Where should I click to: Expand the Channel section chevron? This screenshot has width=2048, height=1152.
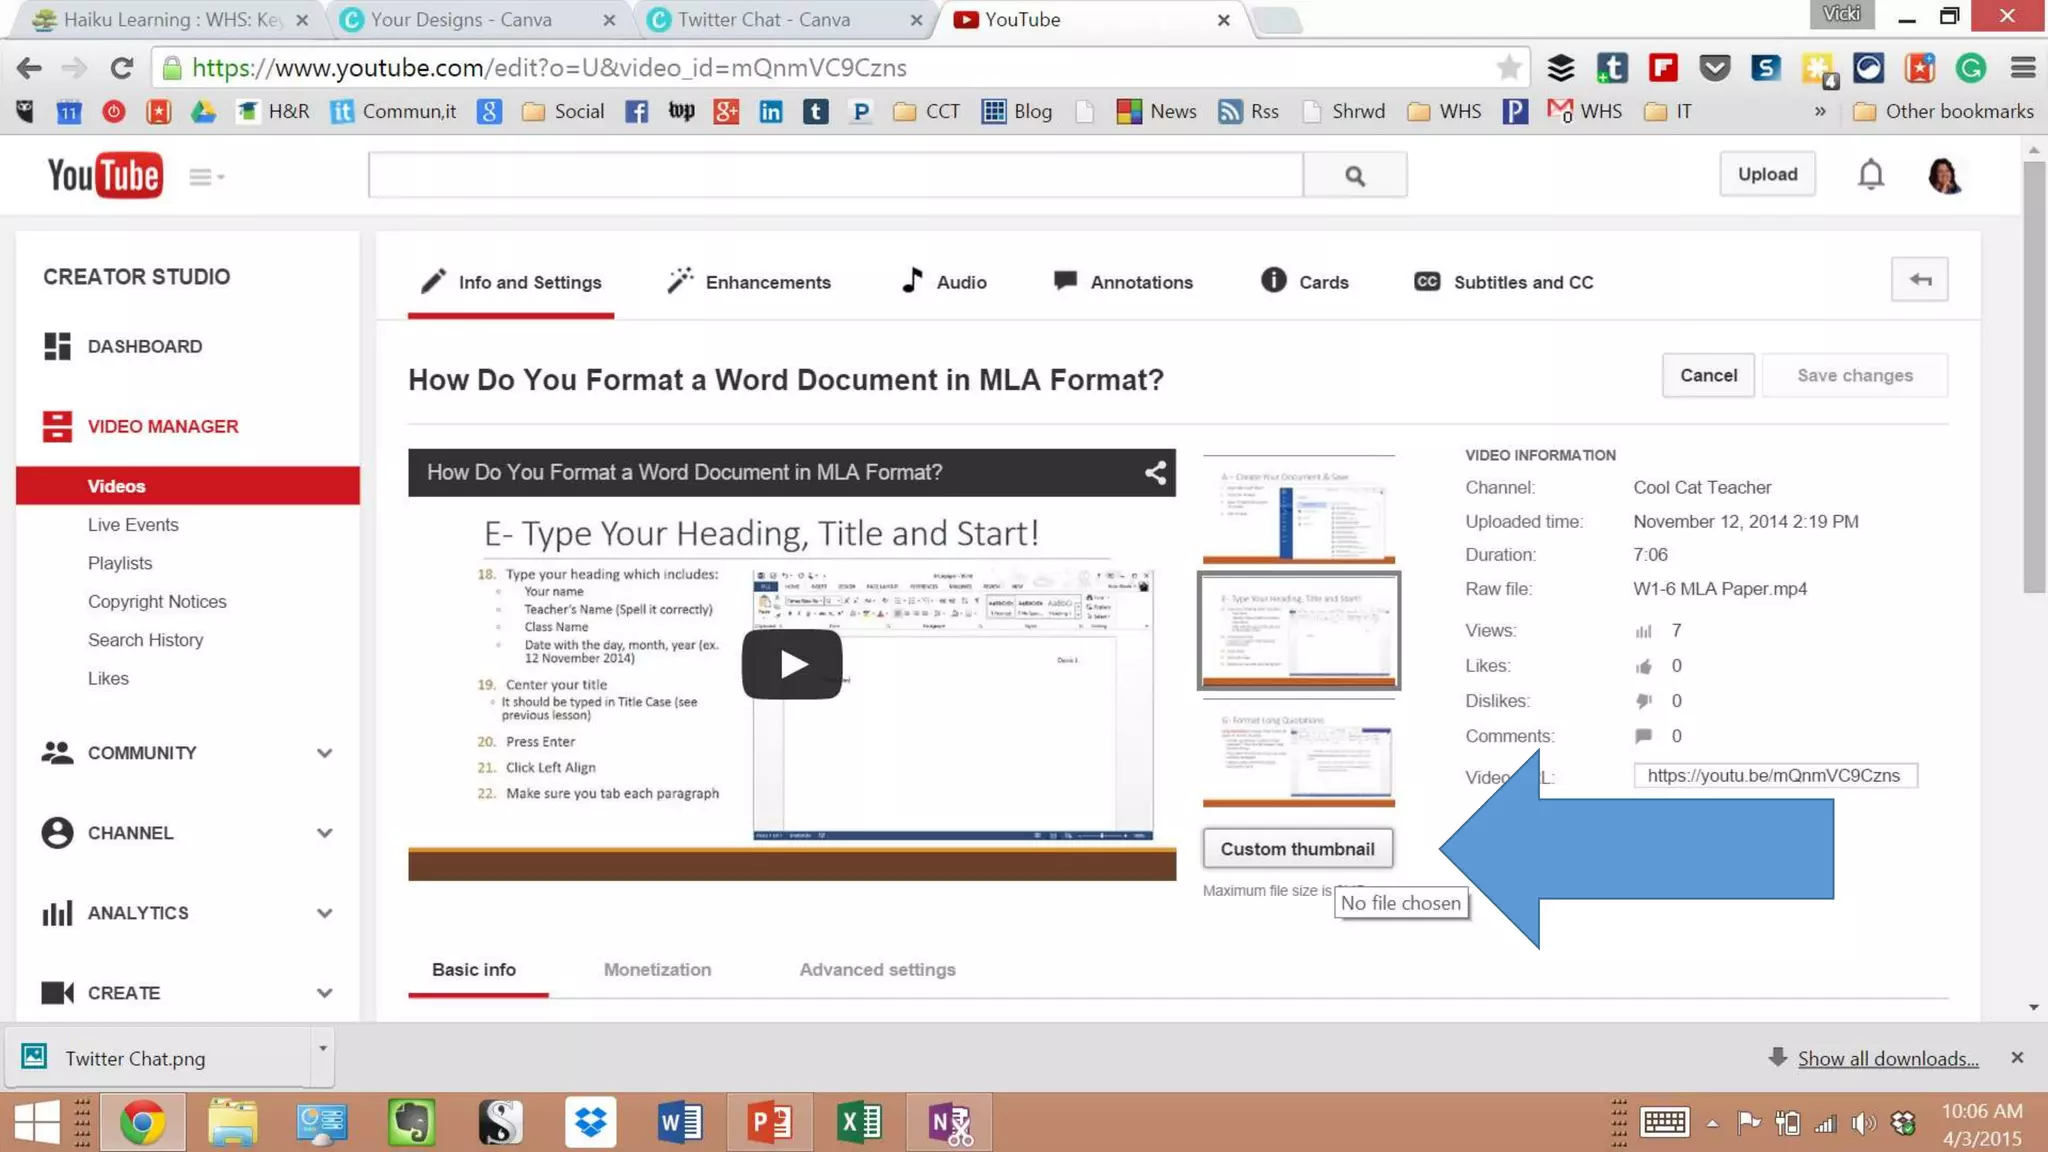[x=324, y=833]
